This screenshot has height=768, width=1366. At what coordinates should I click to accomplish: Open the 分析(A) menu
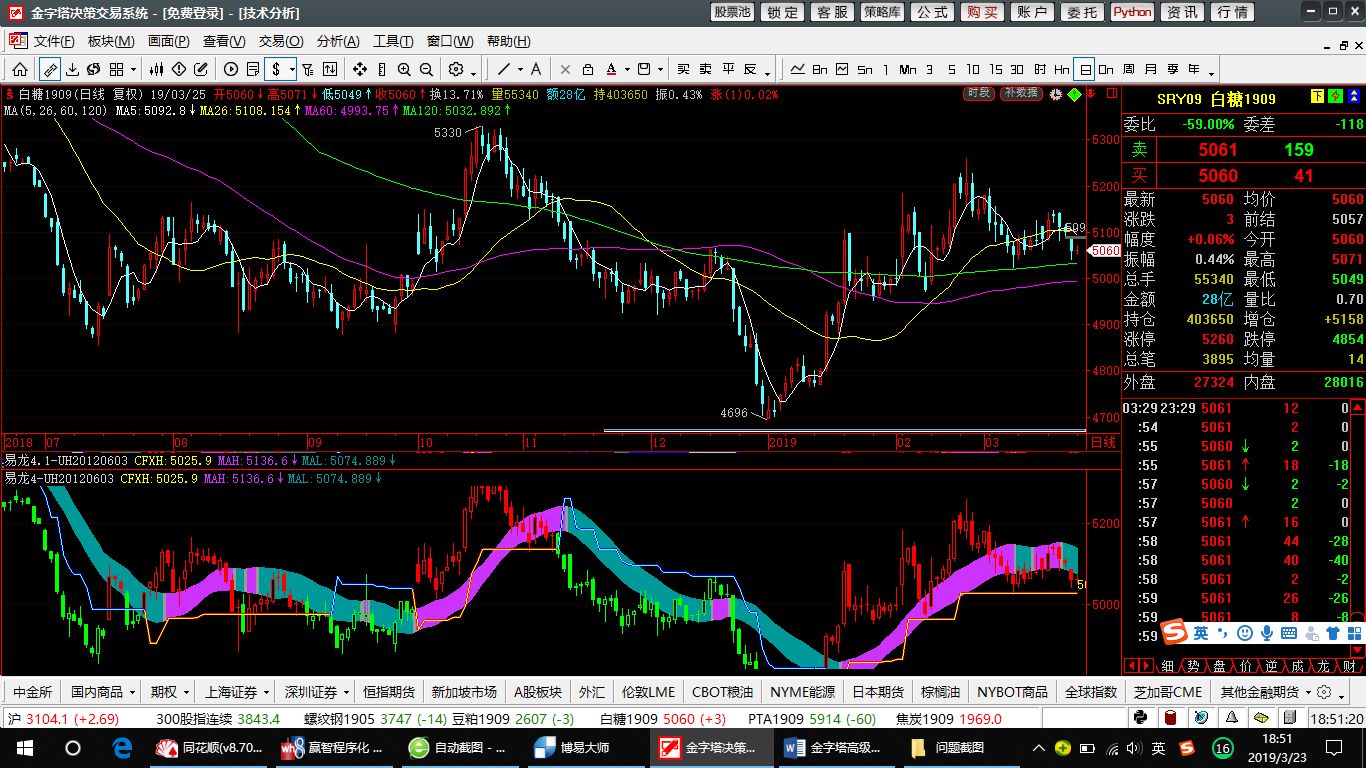click(338, 41)
